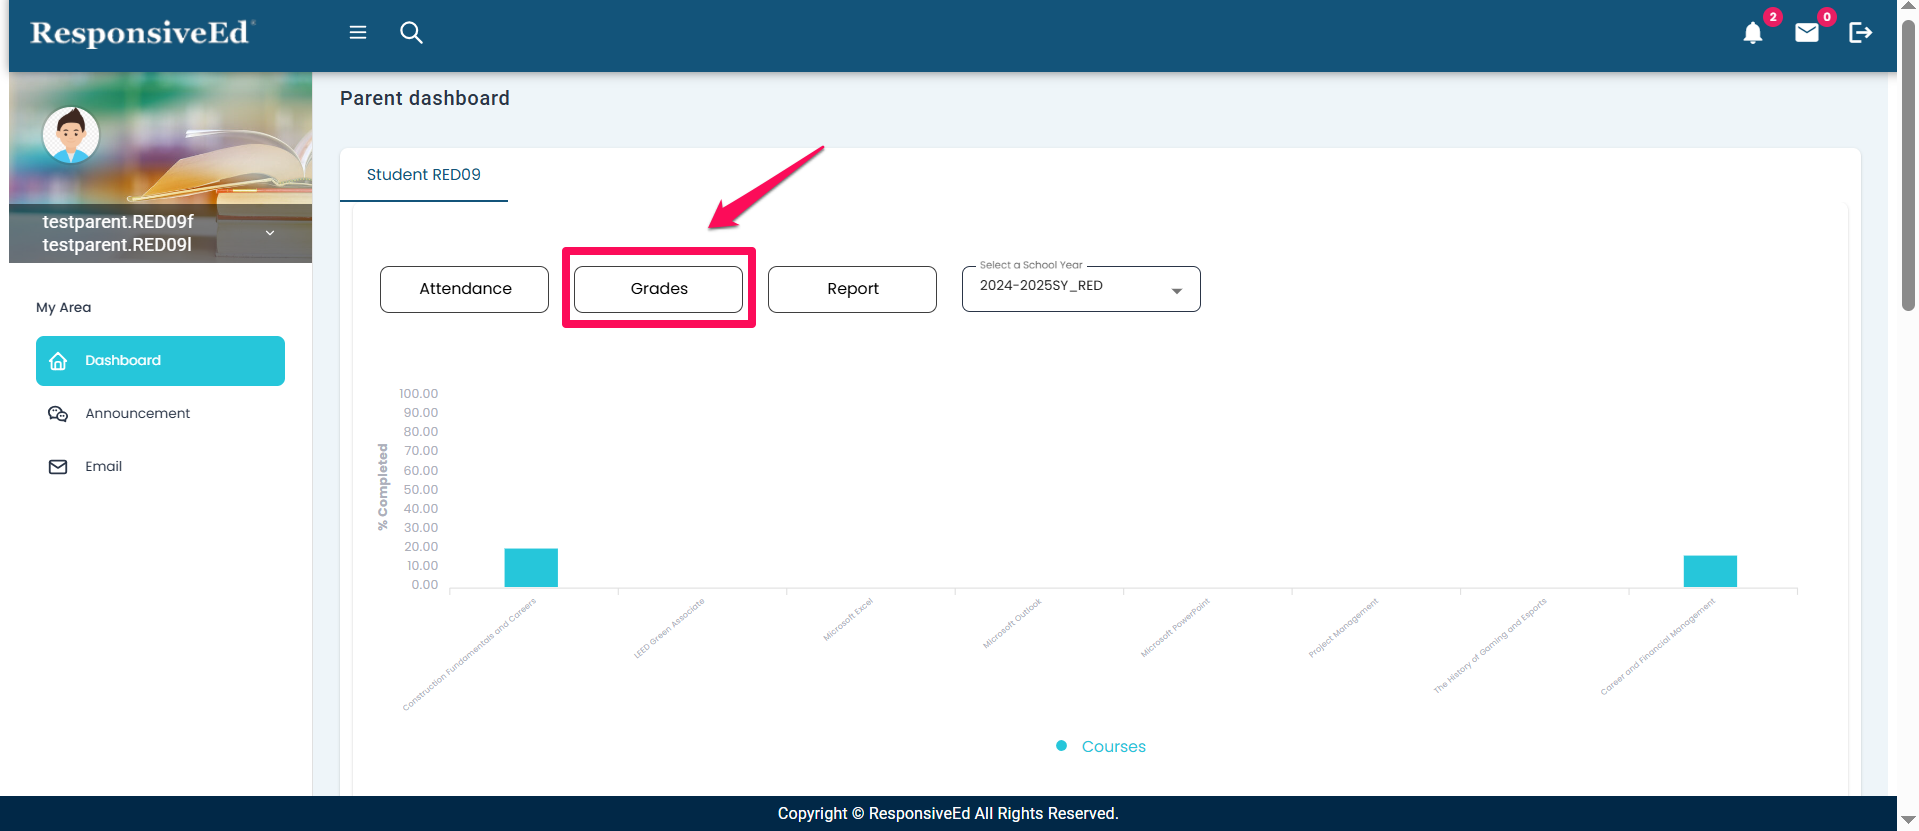Viewport: 1919px width, 831px height.
Task: Click the Email envelope icon in sidebar
Action: click(x=58, y=467)
